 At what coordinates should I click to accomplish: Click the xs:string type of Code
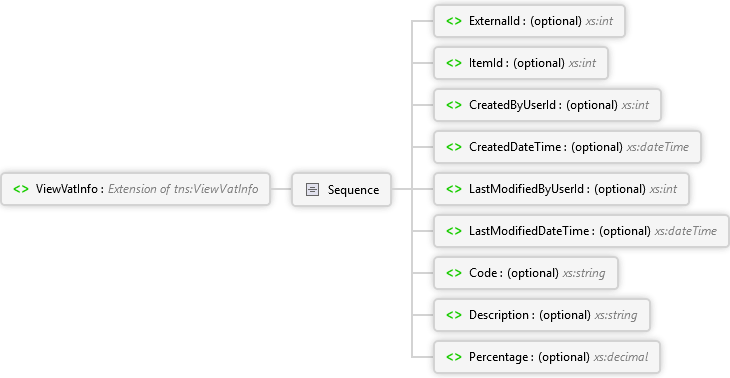pos(584,273)
